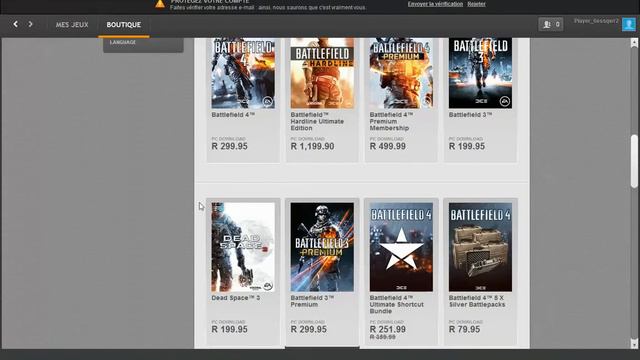Image resolution: width=640 pixels, height=360 pixels.
Task: Click Battlefield 4 Premium Membership title
Action: click(391, 121)
